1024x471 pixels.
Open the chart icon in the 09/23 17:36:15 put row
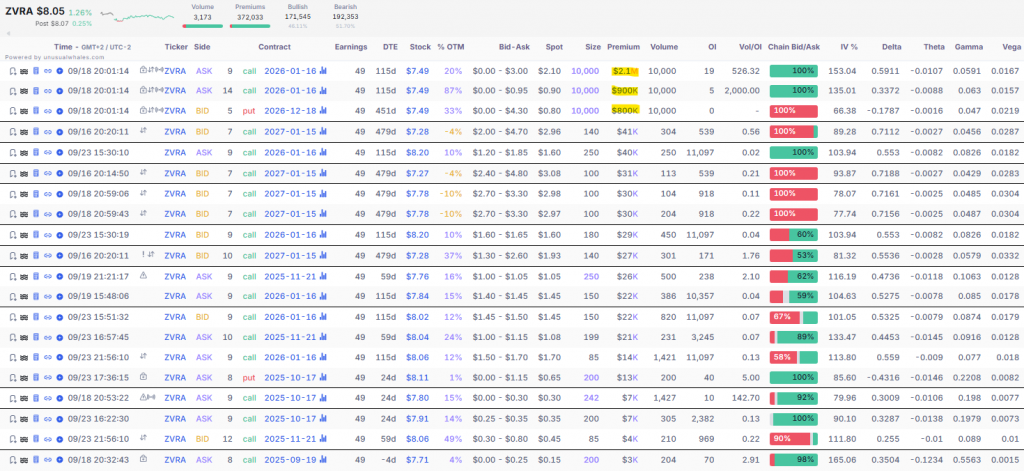point(323,378)
